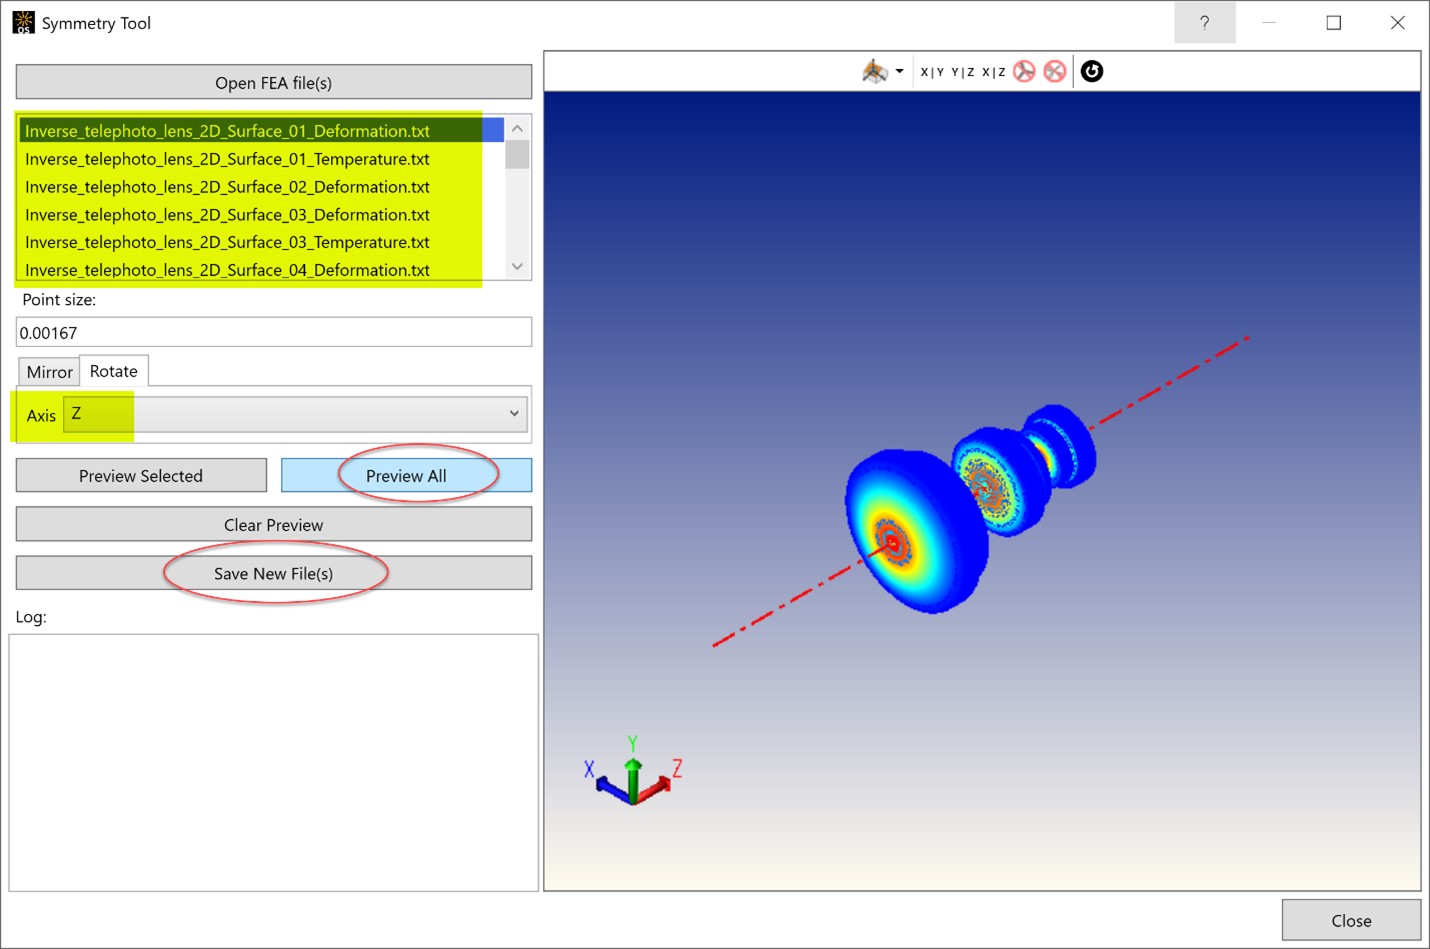Screen dimensions: 1430x949
Task: Reset the 3D view with the circular arrow
Action: pyautogui.click(x=1092, y=71)
